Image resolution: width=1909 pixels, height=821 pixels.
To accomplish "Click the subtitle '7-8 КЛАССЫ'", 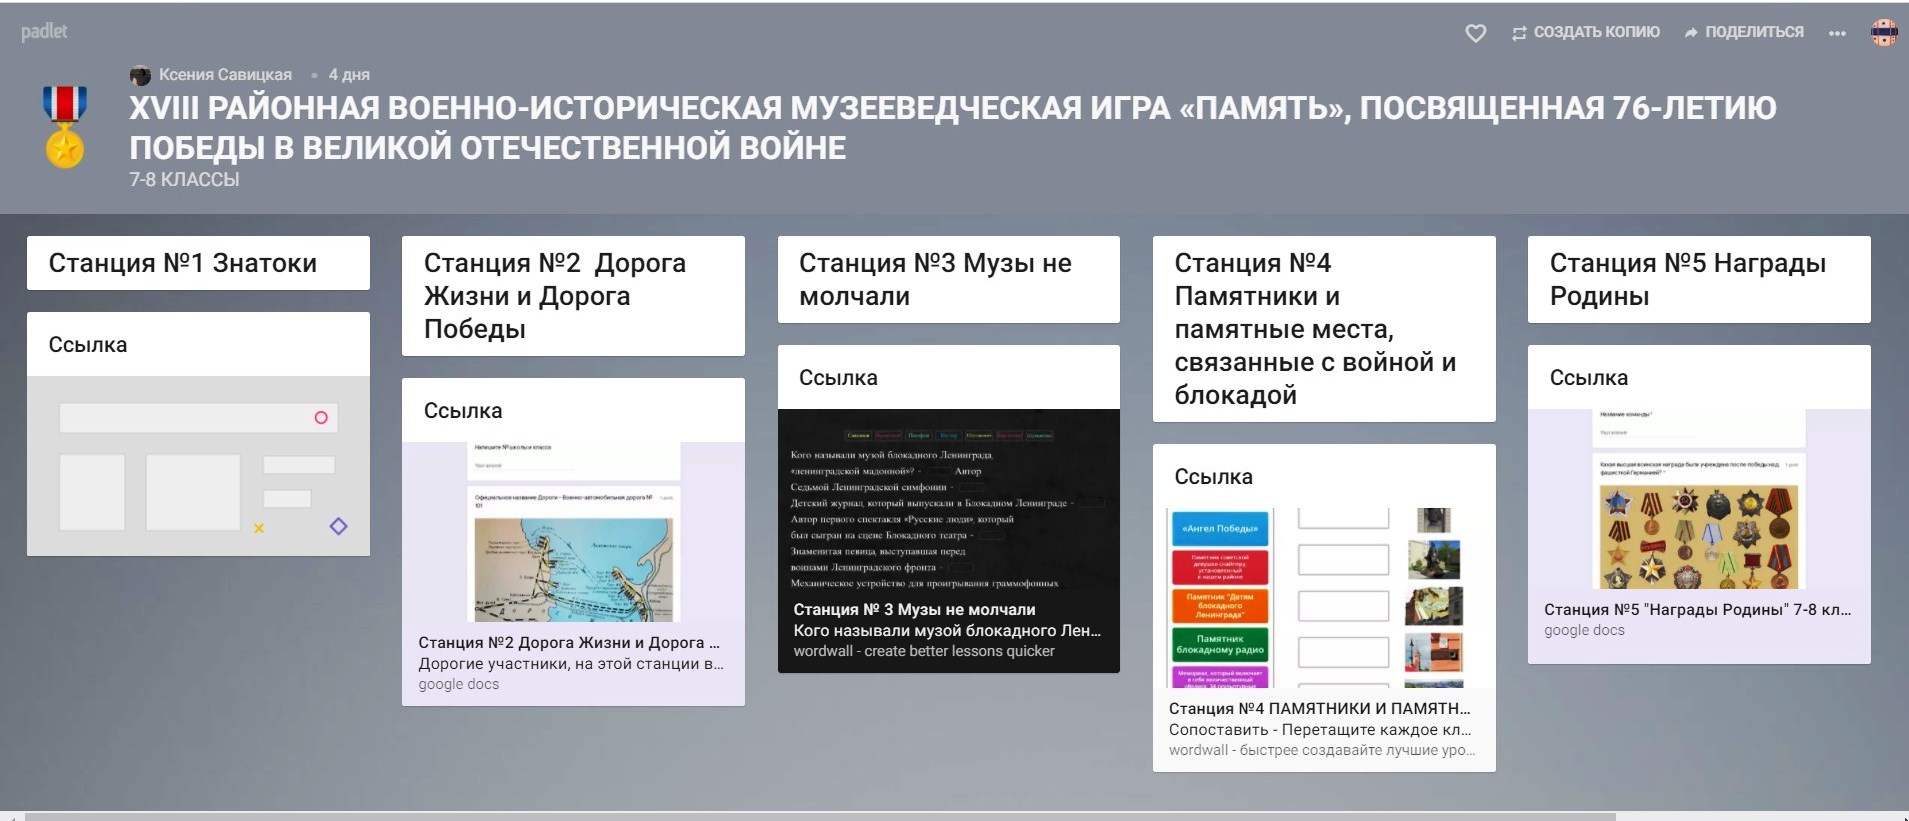I will (184, 180).
